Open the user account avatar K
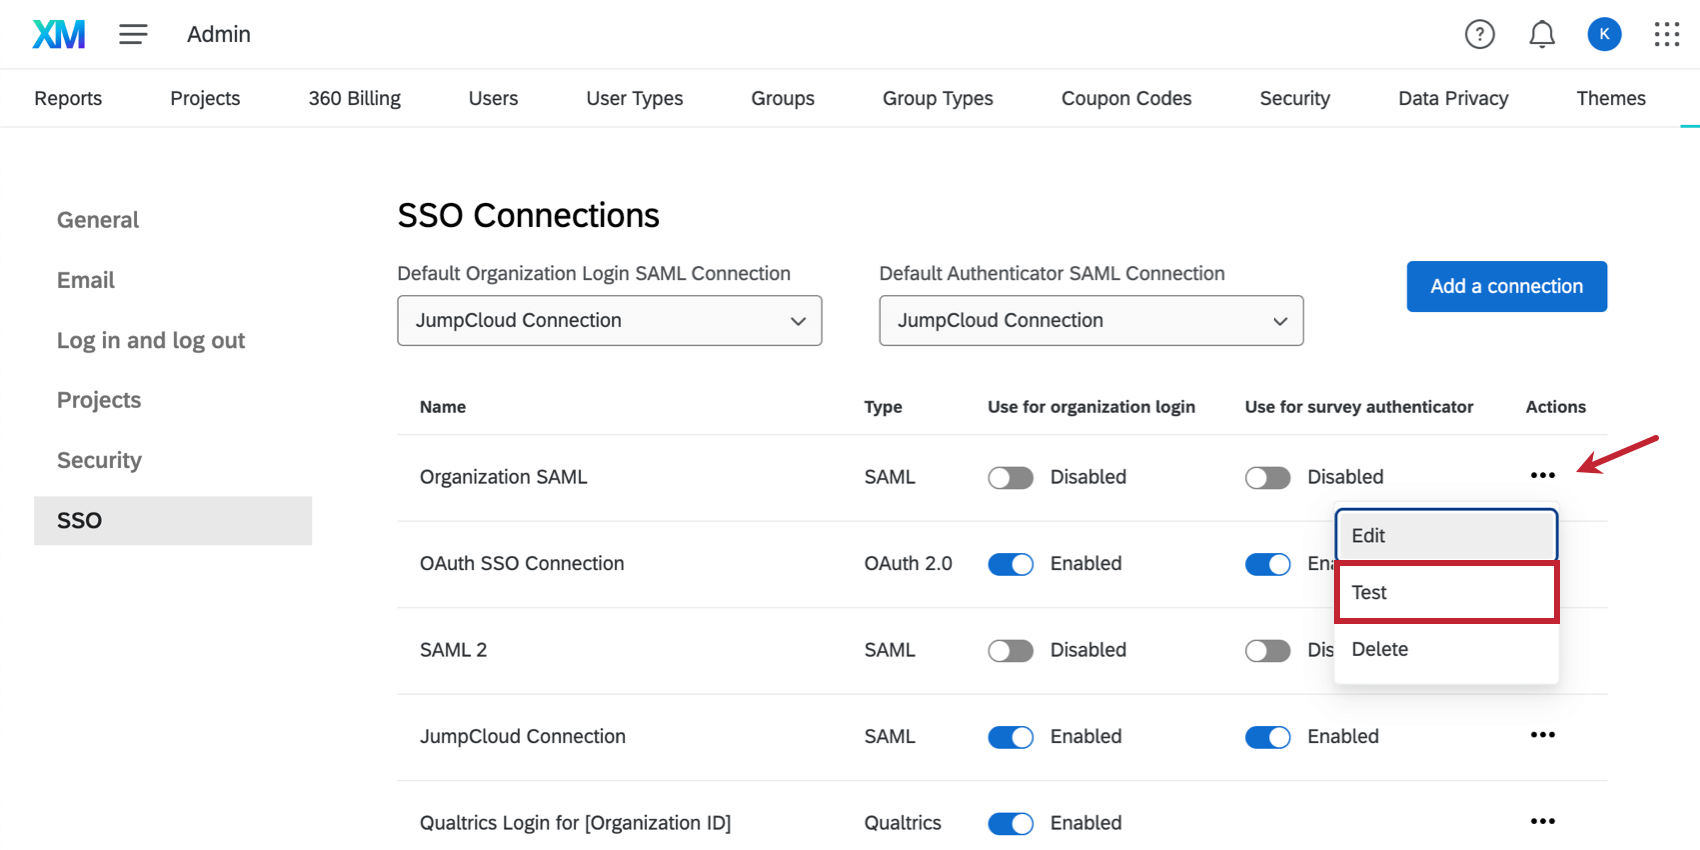Image resolution: width=1700 pixels, height=850 pixels. tap(1604, 34)
